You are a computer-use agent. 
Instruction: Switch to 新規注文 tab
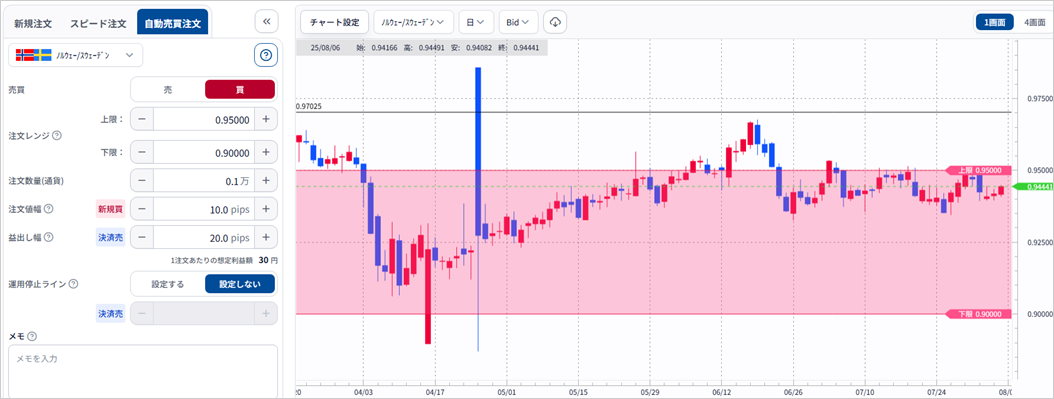[x=34, y=23]
